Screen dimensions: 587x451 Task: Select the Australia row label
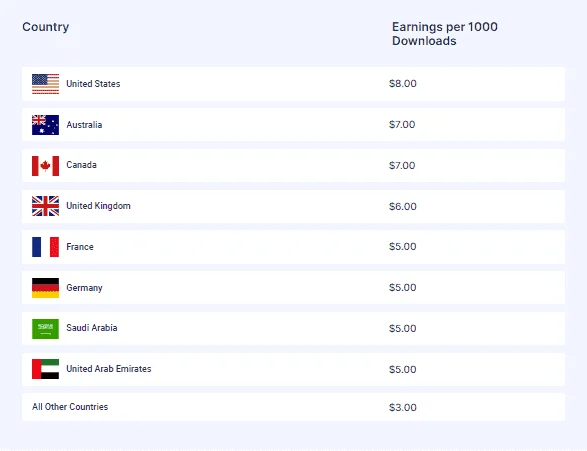(84, 125)
